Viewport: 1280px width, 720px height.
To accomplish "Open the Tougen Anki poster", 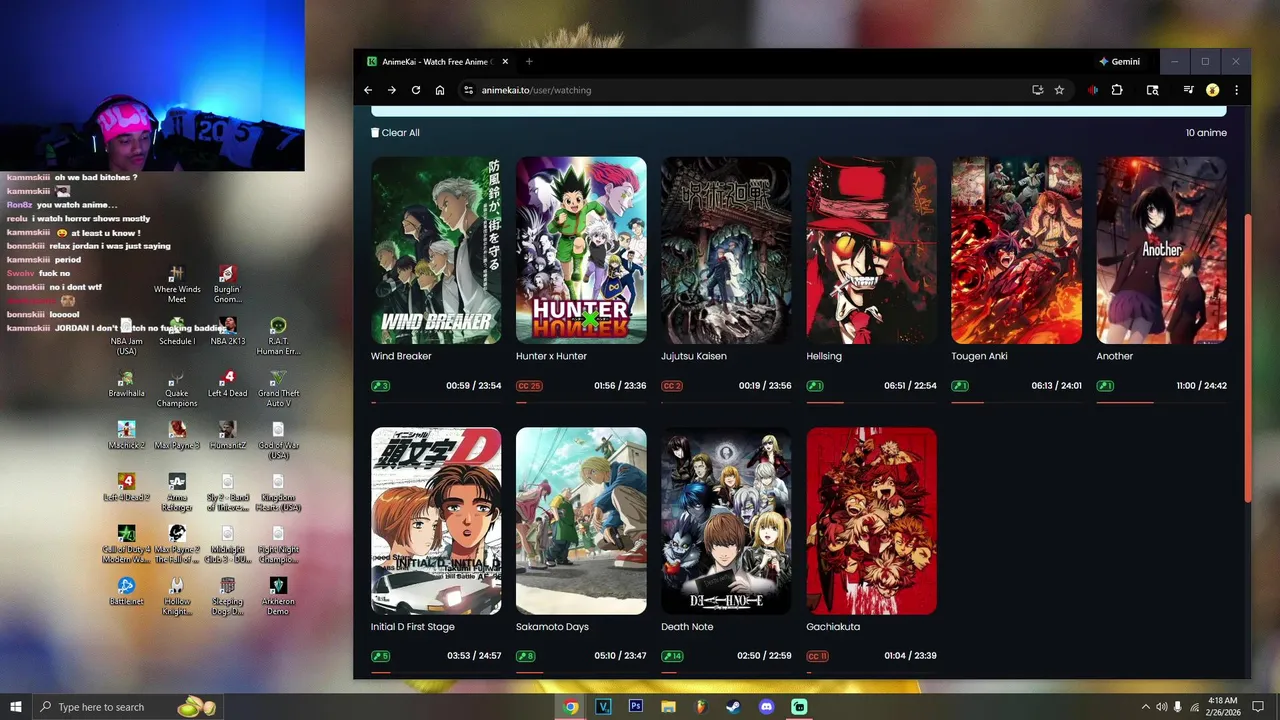I will 1016,250.
